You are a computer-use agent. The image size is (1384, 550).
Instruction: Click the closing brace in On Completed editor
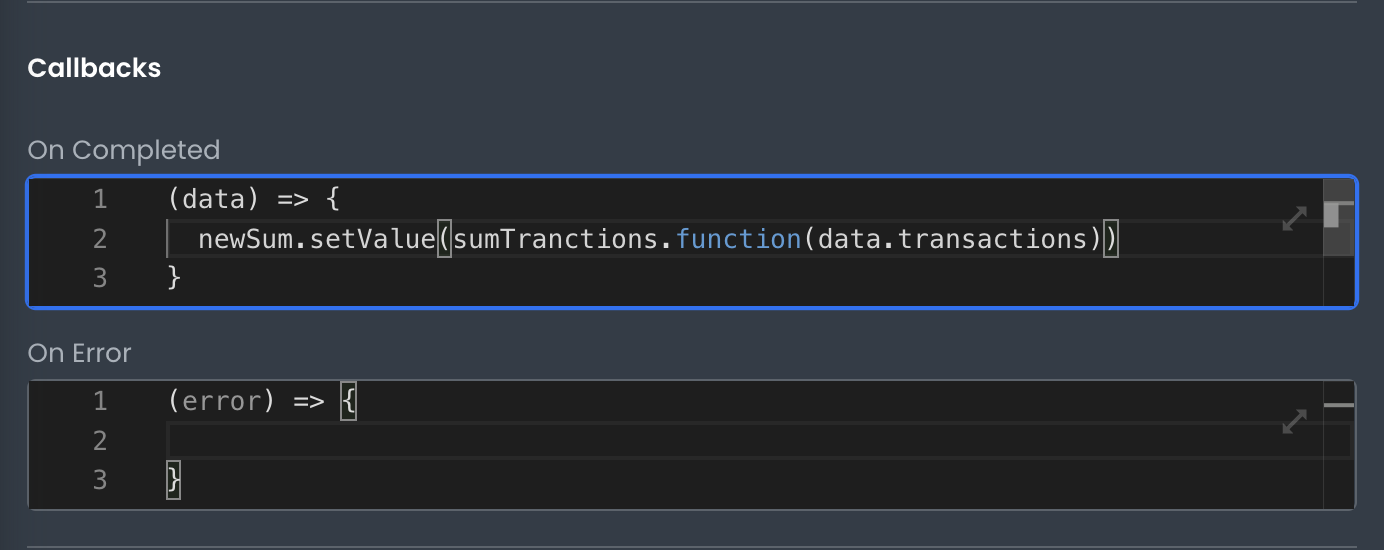[175, 277]
